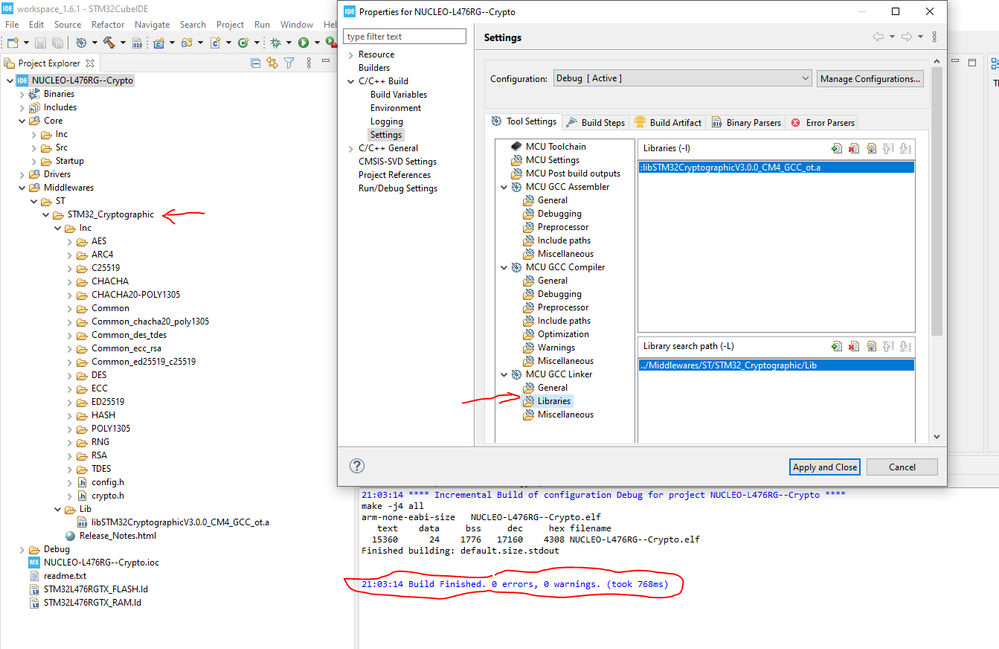
Task: Open the Refactor menu
Action: (x=108, y=24)
